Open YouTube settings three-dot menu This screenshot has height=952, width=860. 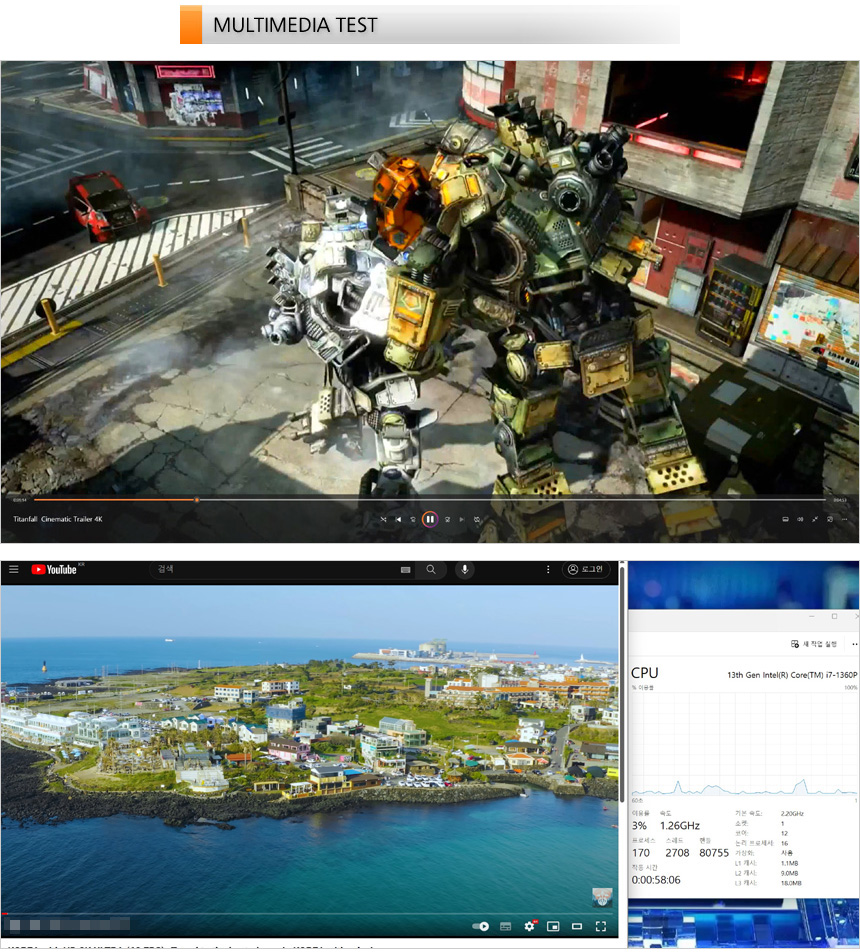click(x=548, y=570)
